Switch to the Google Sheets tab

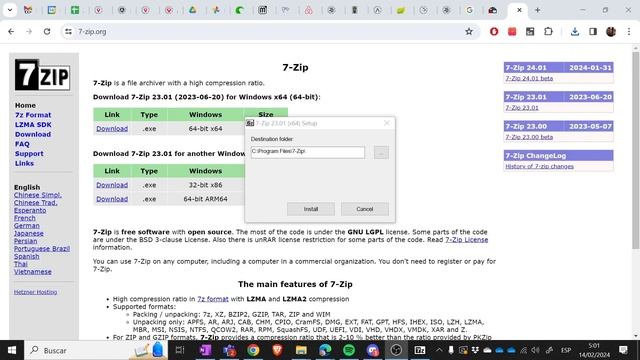75,10
